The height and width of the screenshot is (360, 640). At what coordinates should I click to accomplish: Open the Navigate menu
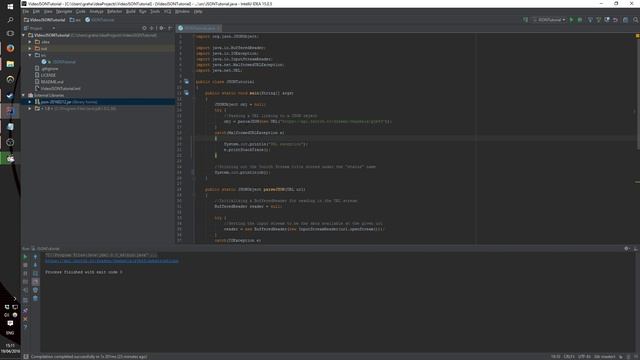64,11
